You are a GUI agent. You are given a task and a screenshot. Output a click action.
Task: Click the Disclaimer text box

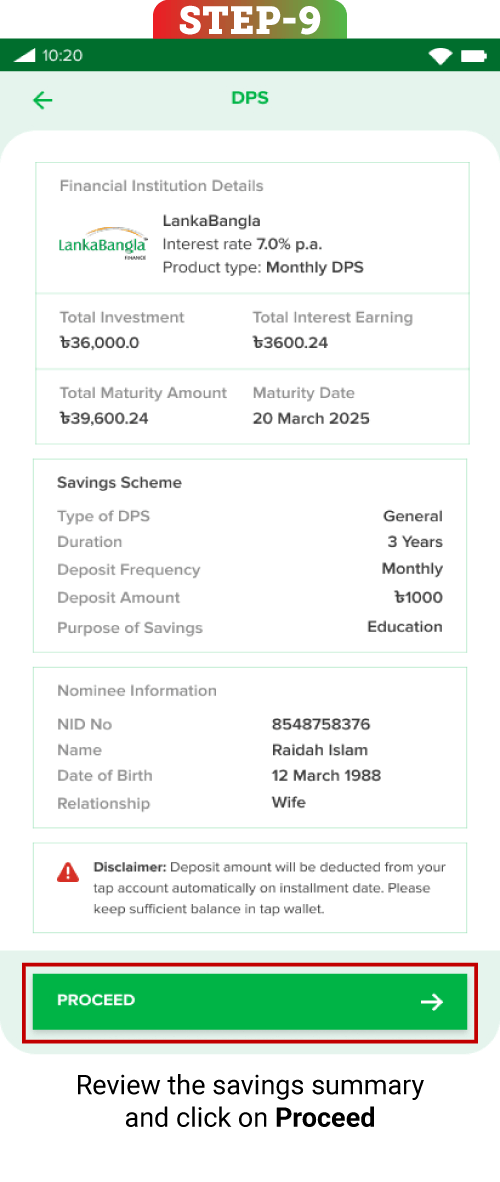click(250, 888)
